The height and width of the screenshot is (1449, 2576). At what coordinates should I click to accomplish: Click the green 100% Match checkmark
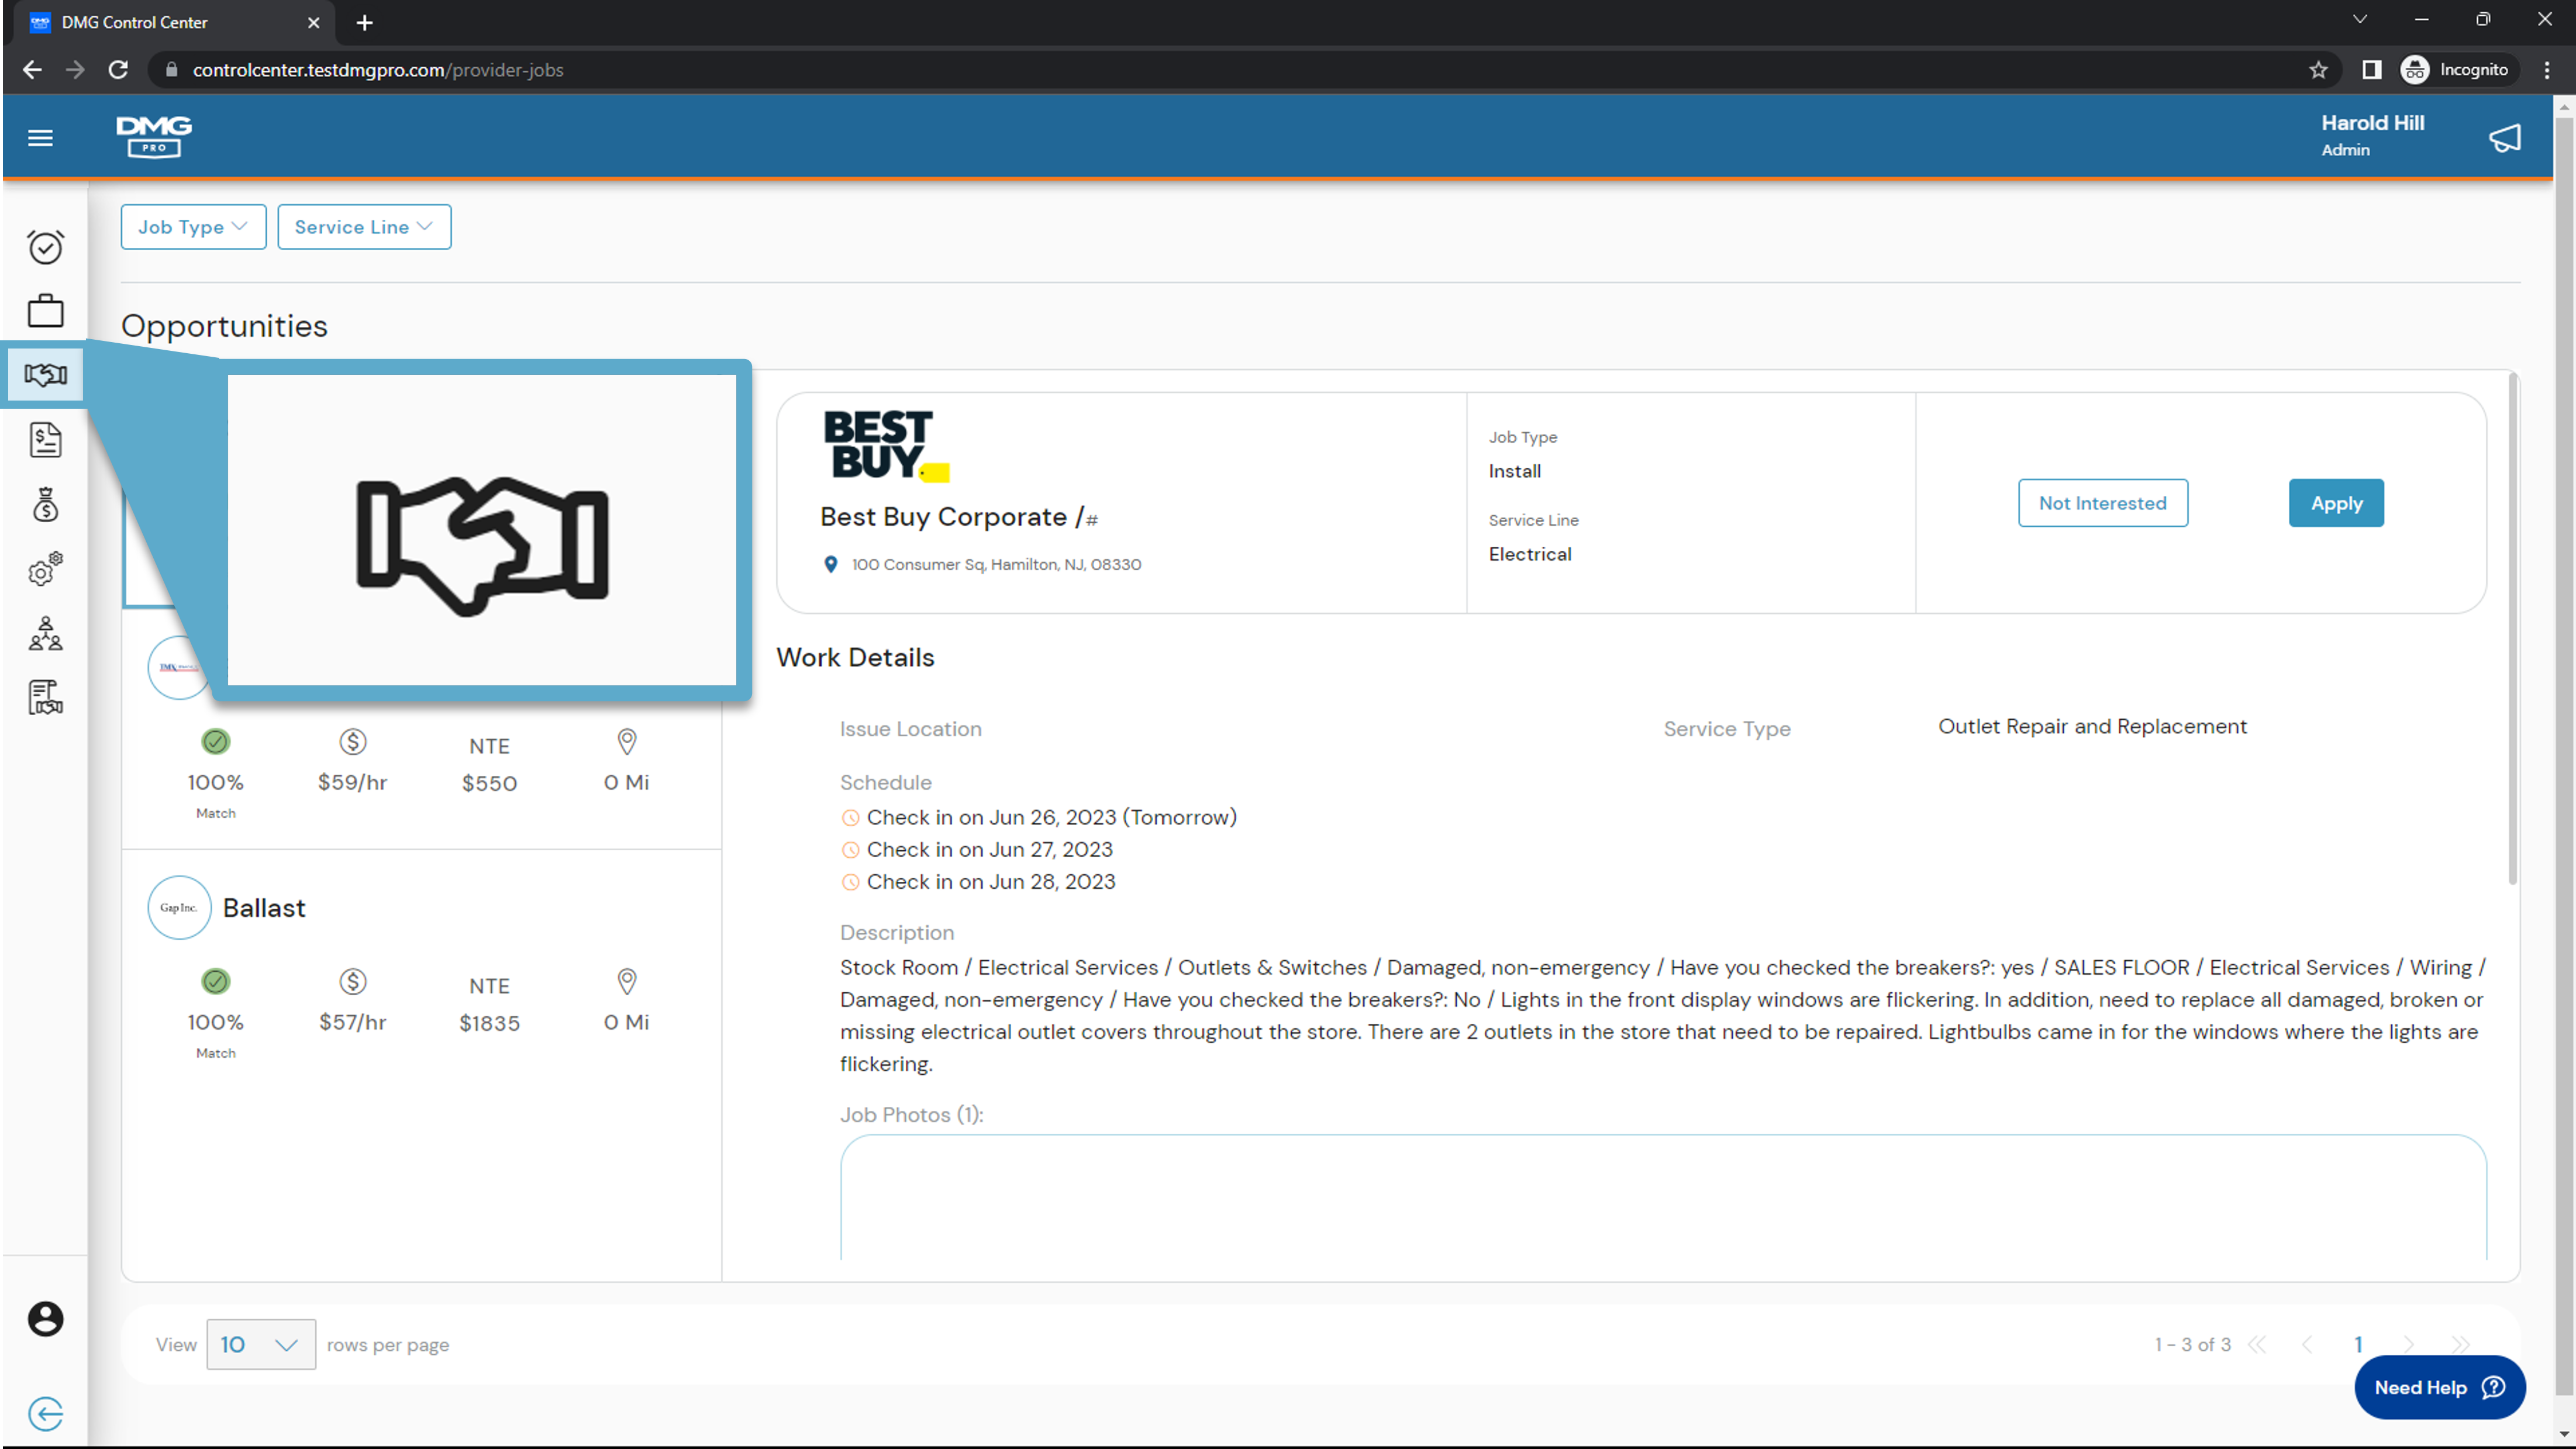(x=216, y=741)
